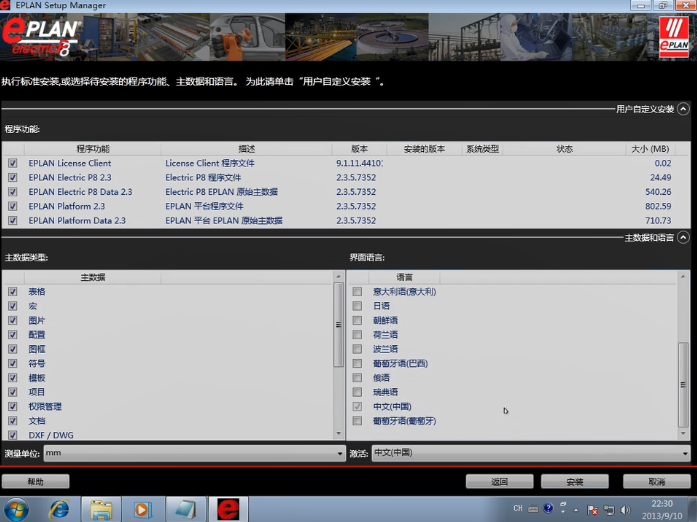
Task: Click the 语言 column header
Action: pos(404,277)
